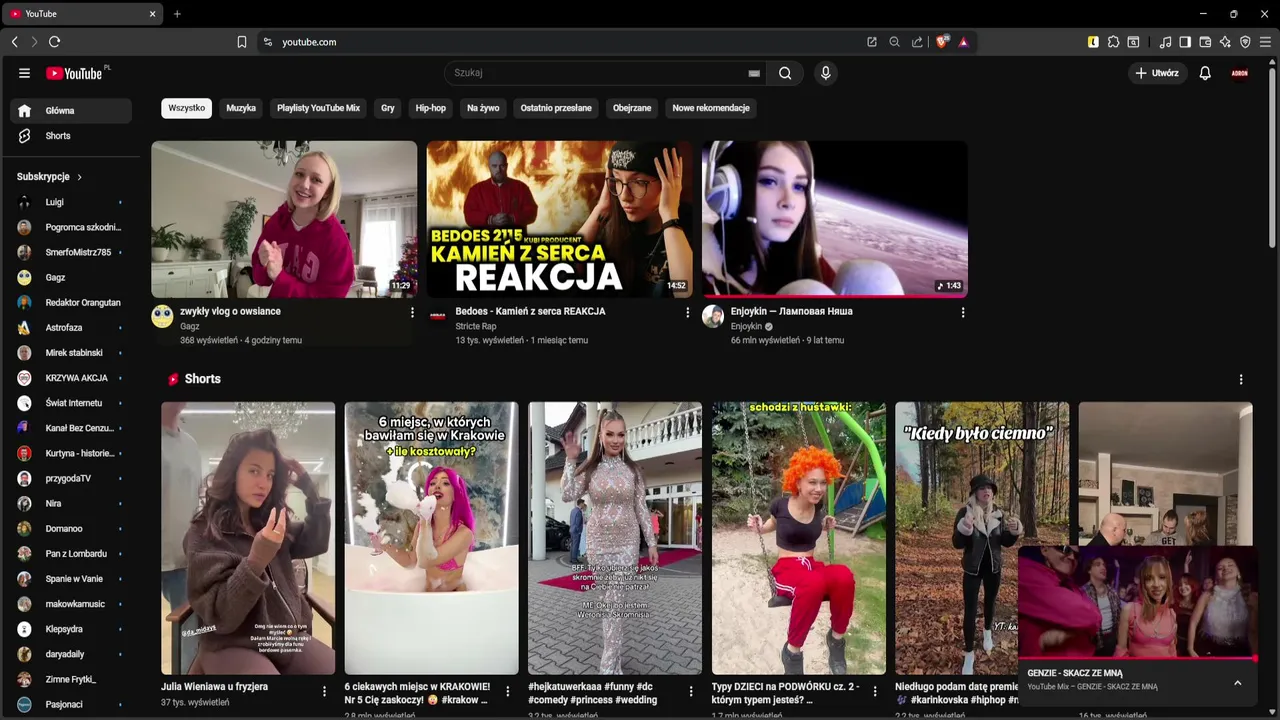Open options for Typy DZIECI na PODWÓRKU short
This screenshot has height=720, width=1280.
[x=875, y=691]
